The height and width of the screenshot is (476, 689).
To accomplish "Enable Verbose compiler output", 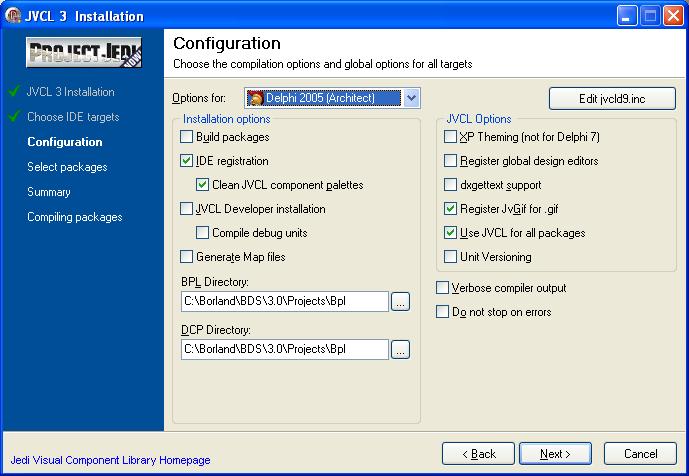I will pos(443,288).
